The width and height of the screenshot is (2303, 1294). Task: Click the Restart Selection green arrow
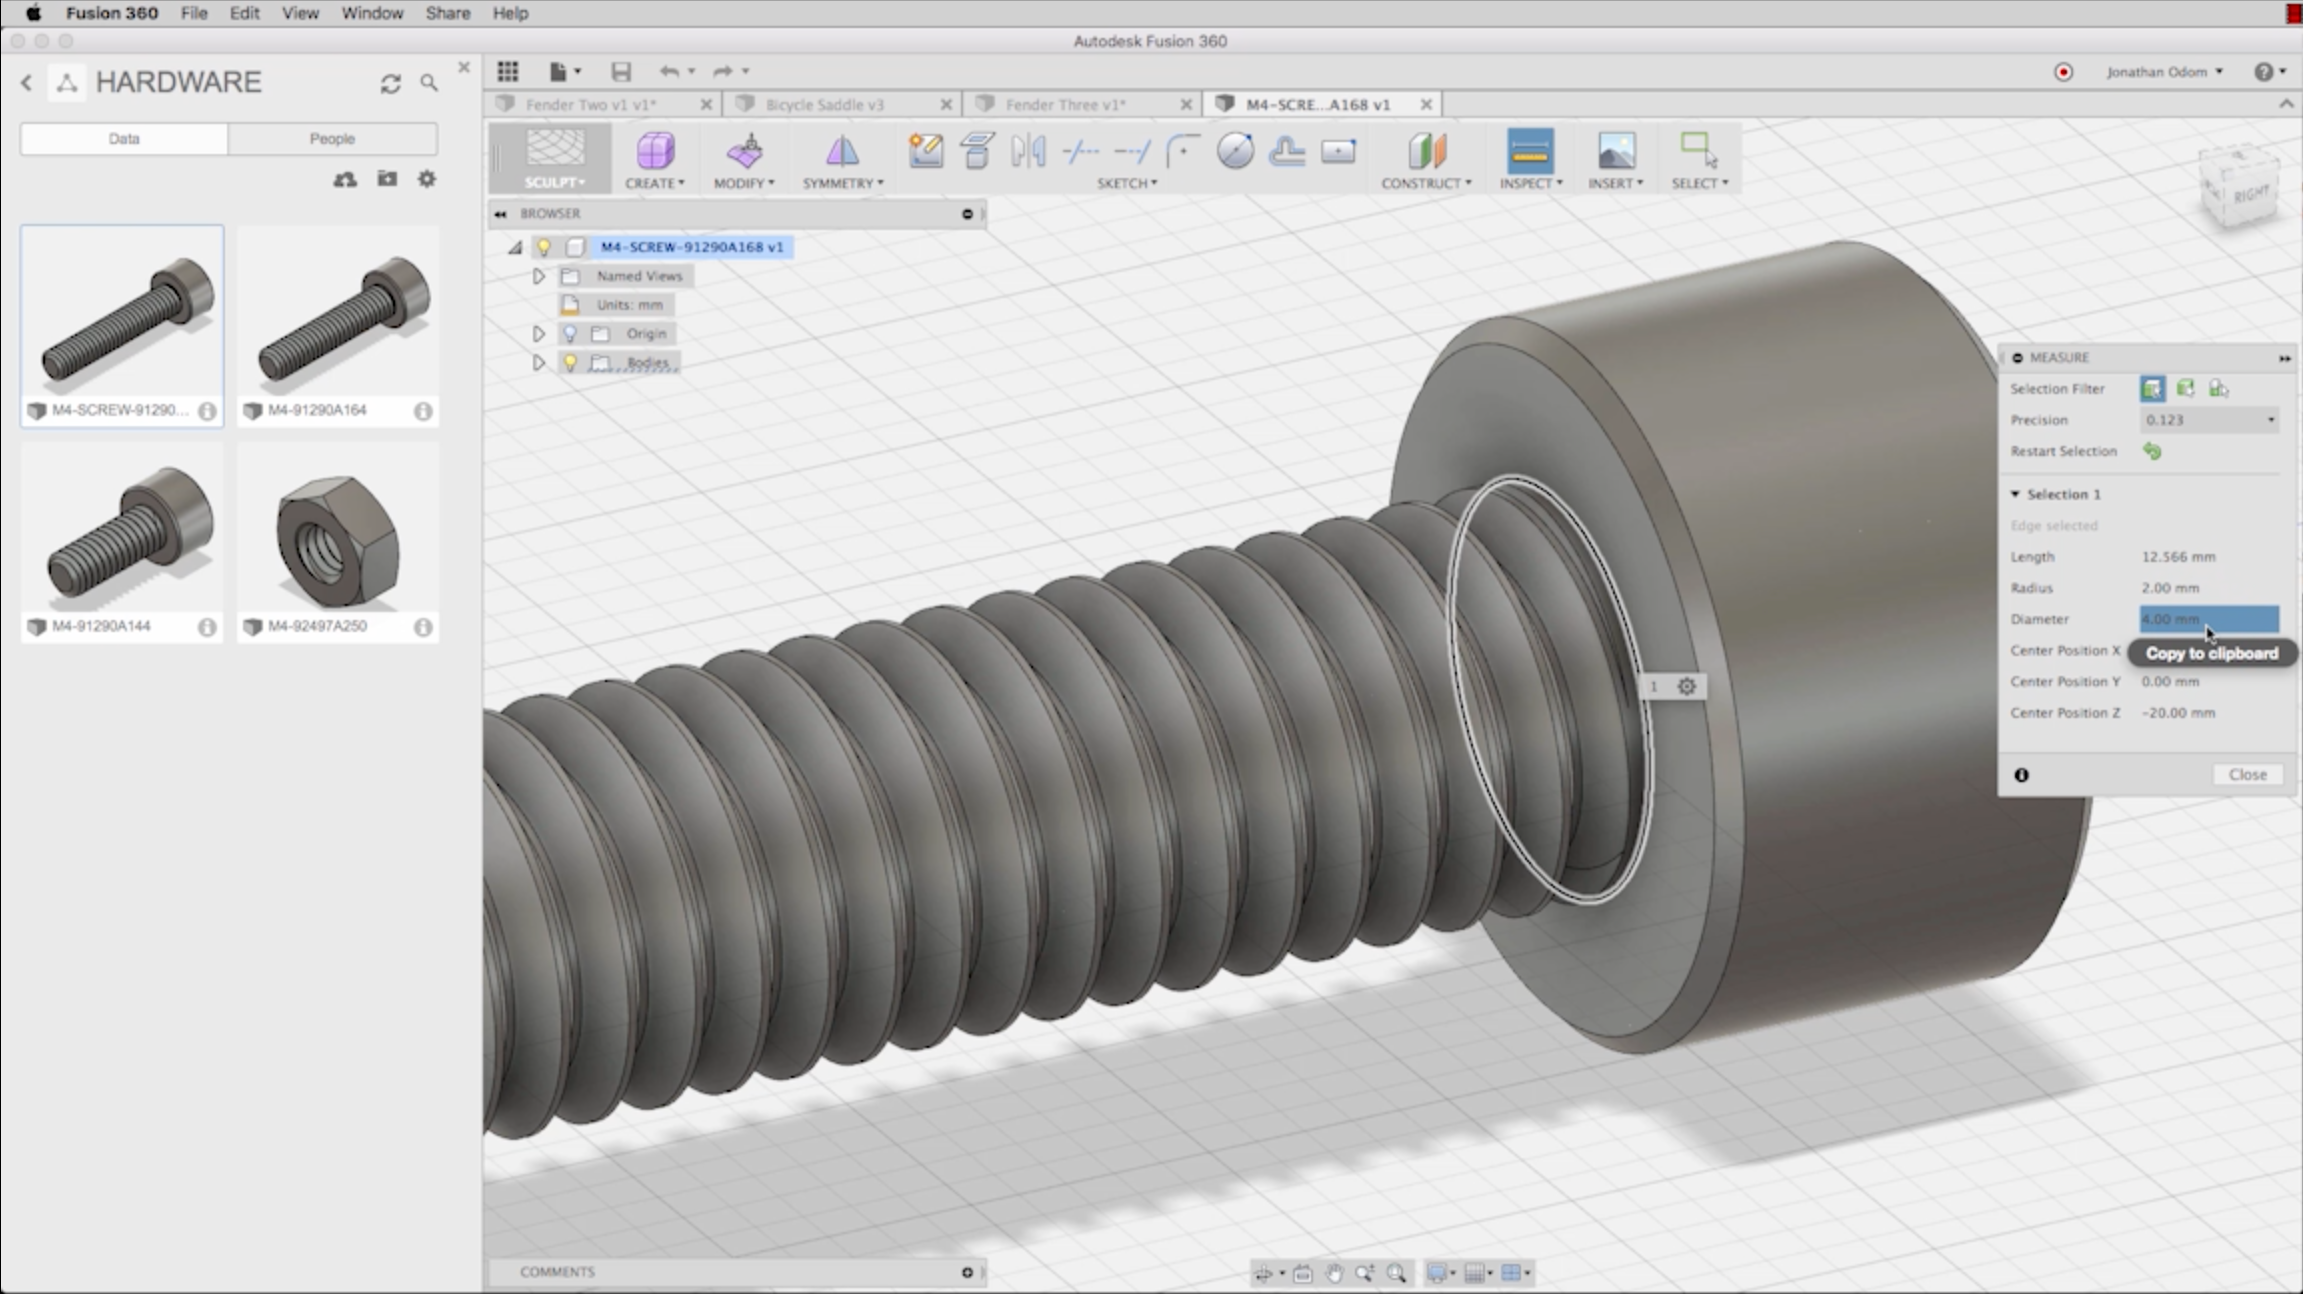click(2152, 451)
